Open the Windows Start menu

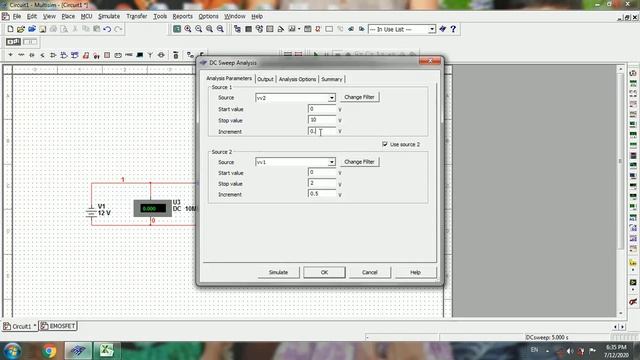12,351
